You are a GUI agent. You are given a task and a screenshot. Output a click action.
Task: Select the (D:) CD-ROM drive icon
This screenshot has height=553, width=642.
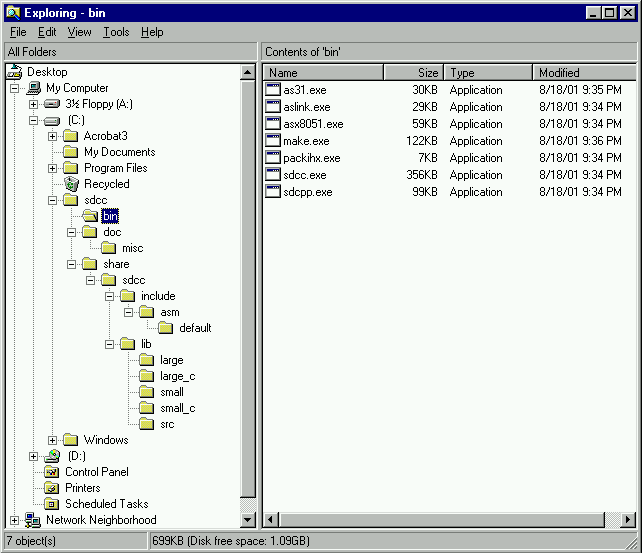(52, 456)
